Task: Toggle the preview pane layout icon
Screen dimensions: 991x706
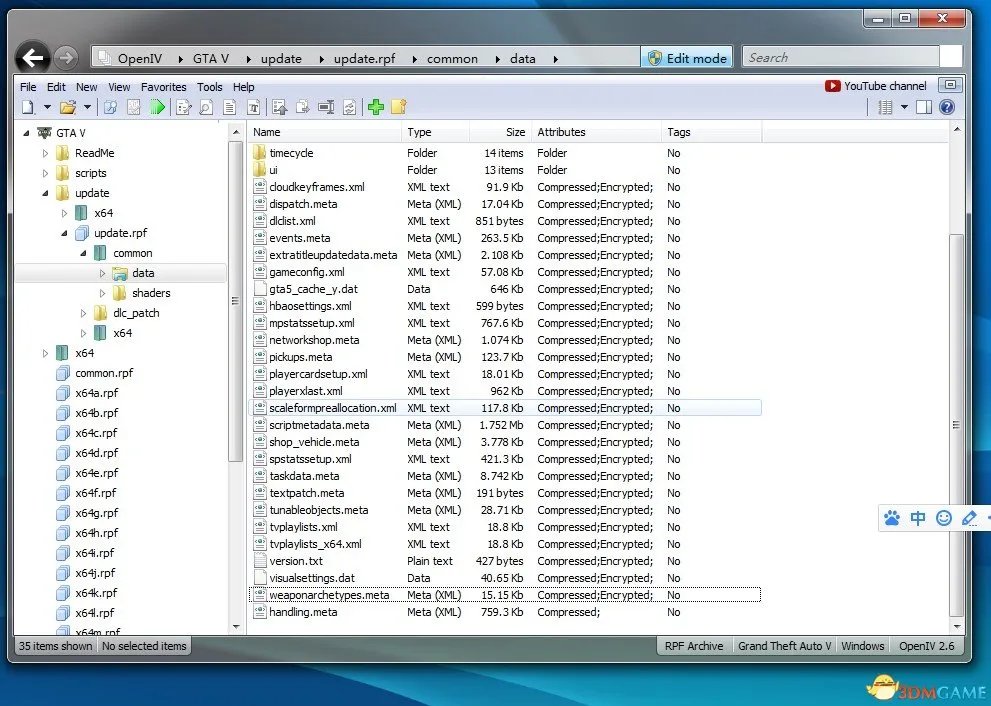Action: coord(924,107)
